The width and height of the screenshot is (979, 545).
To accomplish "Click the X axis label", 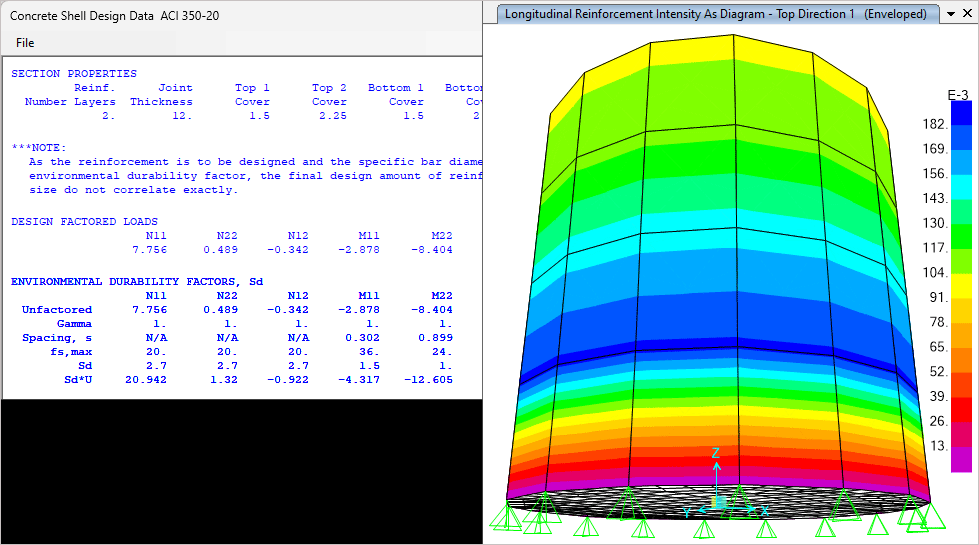I will pyautogui.click(x=765, y=511).
